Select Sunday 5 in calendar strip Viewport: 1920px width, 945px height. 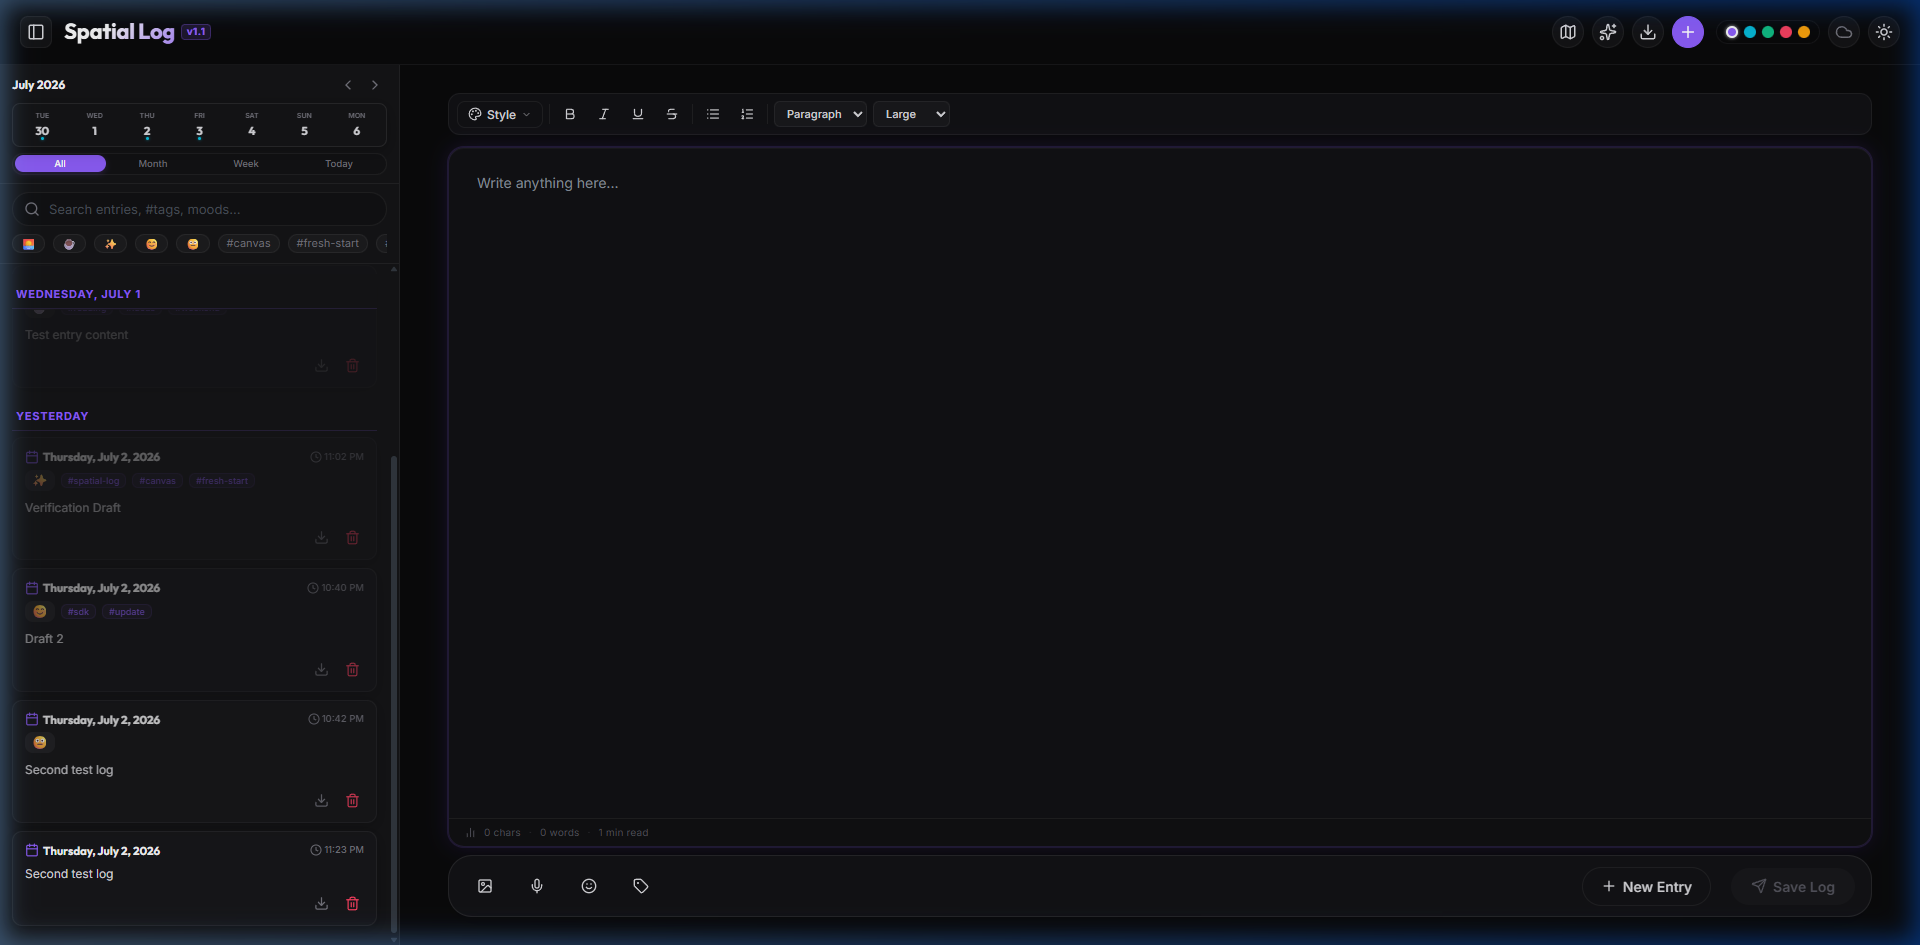(304, 126)
